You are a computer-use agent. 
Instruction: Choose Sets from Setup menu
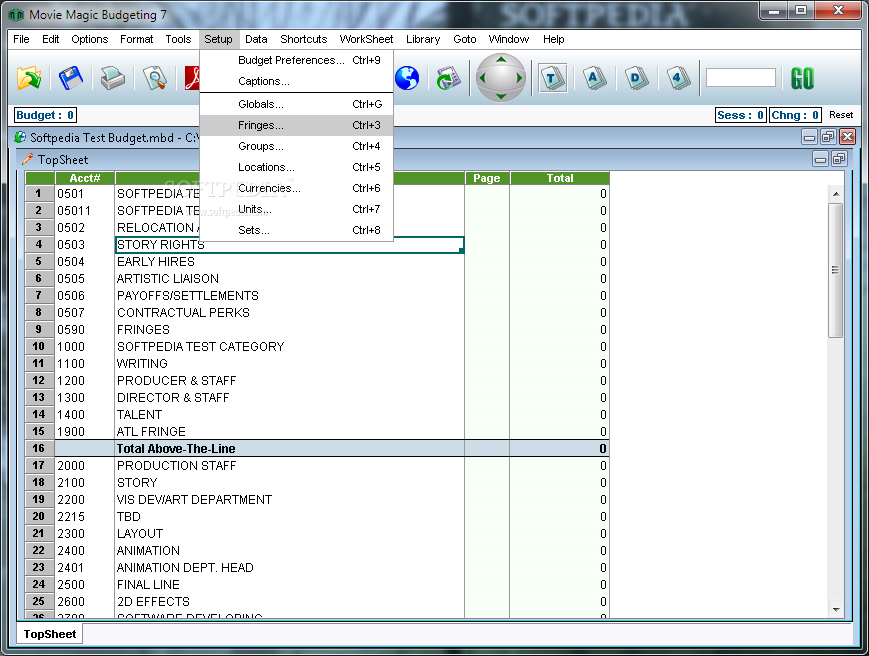[297, 230]
